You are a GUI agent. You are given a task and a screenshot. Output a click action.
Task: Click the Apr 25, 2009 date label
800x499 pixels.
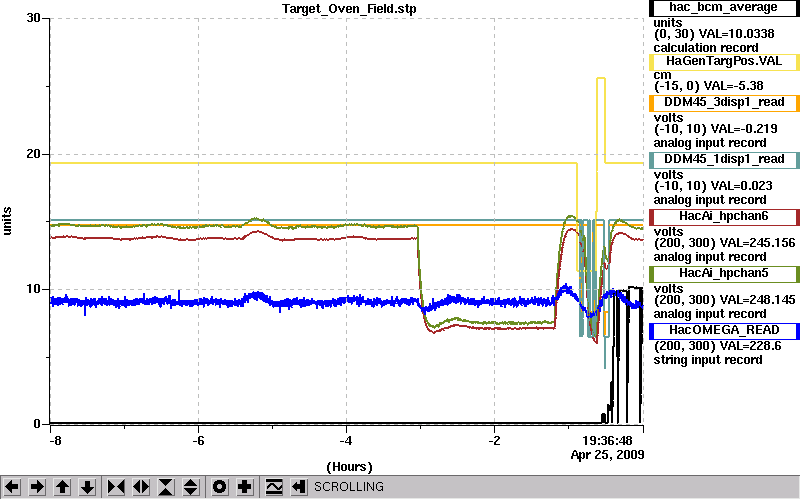[x=607, y=455]
